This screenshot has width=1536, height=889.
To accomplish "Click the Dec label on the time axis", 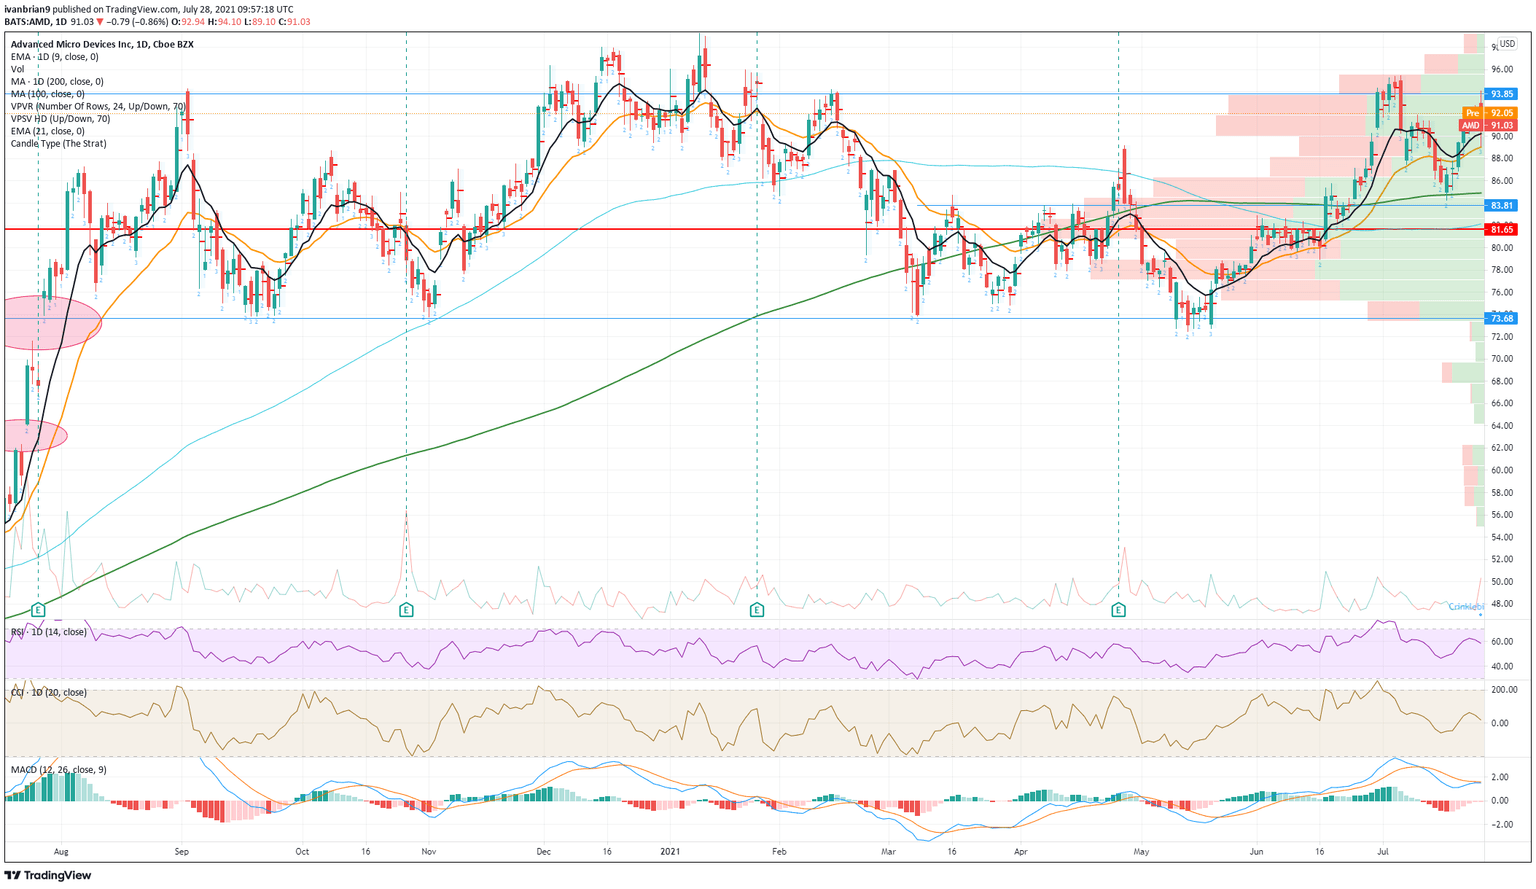I will point(544,852).
